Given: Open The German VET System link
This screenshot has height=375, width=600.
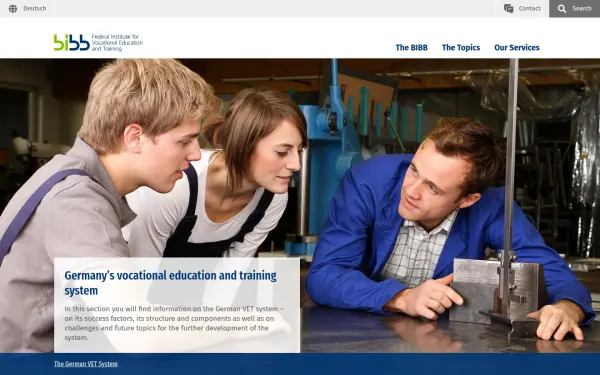Looking at the screenshot, I should (x=86, y=364).
